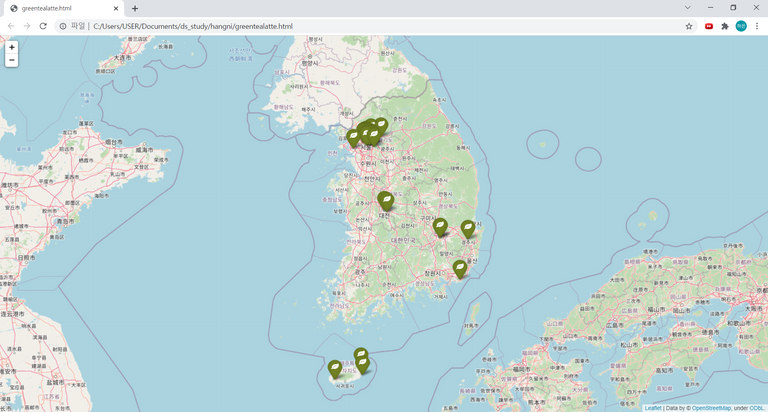Select the westernmost leaf marker on Jeju island
Viewport: 768px width, 412px height.
(335, 369)
